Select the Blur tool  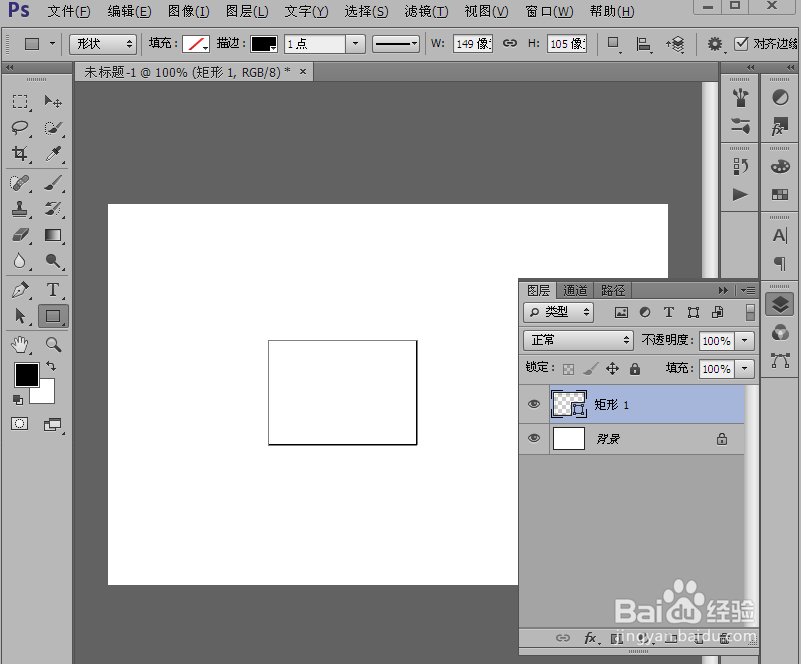pyautogui.click(x=20, y=261)
